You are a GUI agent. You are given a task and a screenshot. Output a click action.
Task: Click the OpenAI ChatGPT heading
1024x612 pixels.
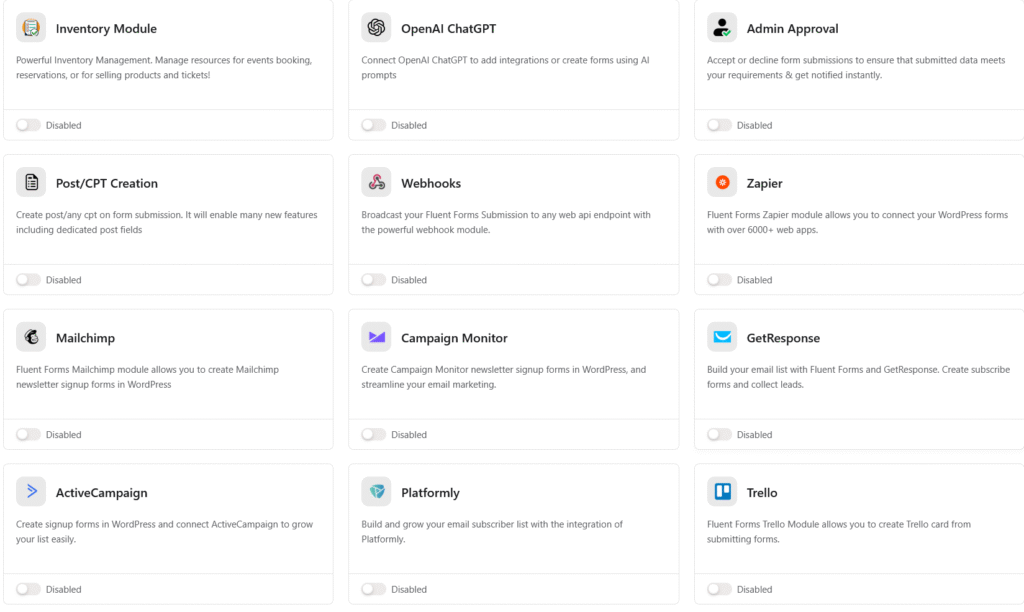[x=449, y=29]
